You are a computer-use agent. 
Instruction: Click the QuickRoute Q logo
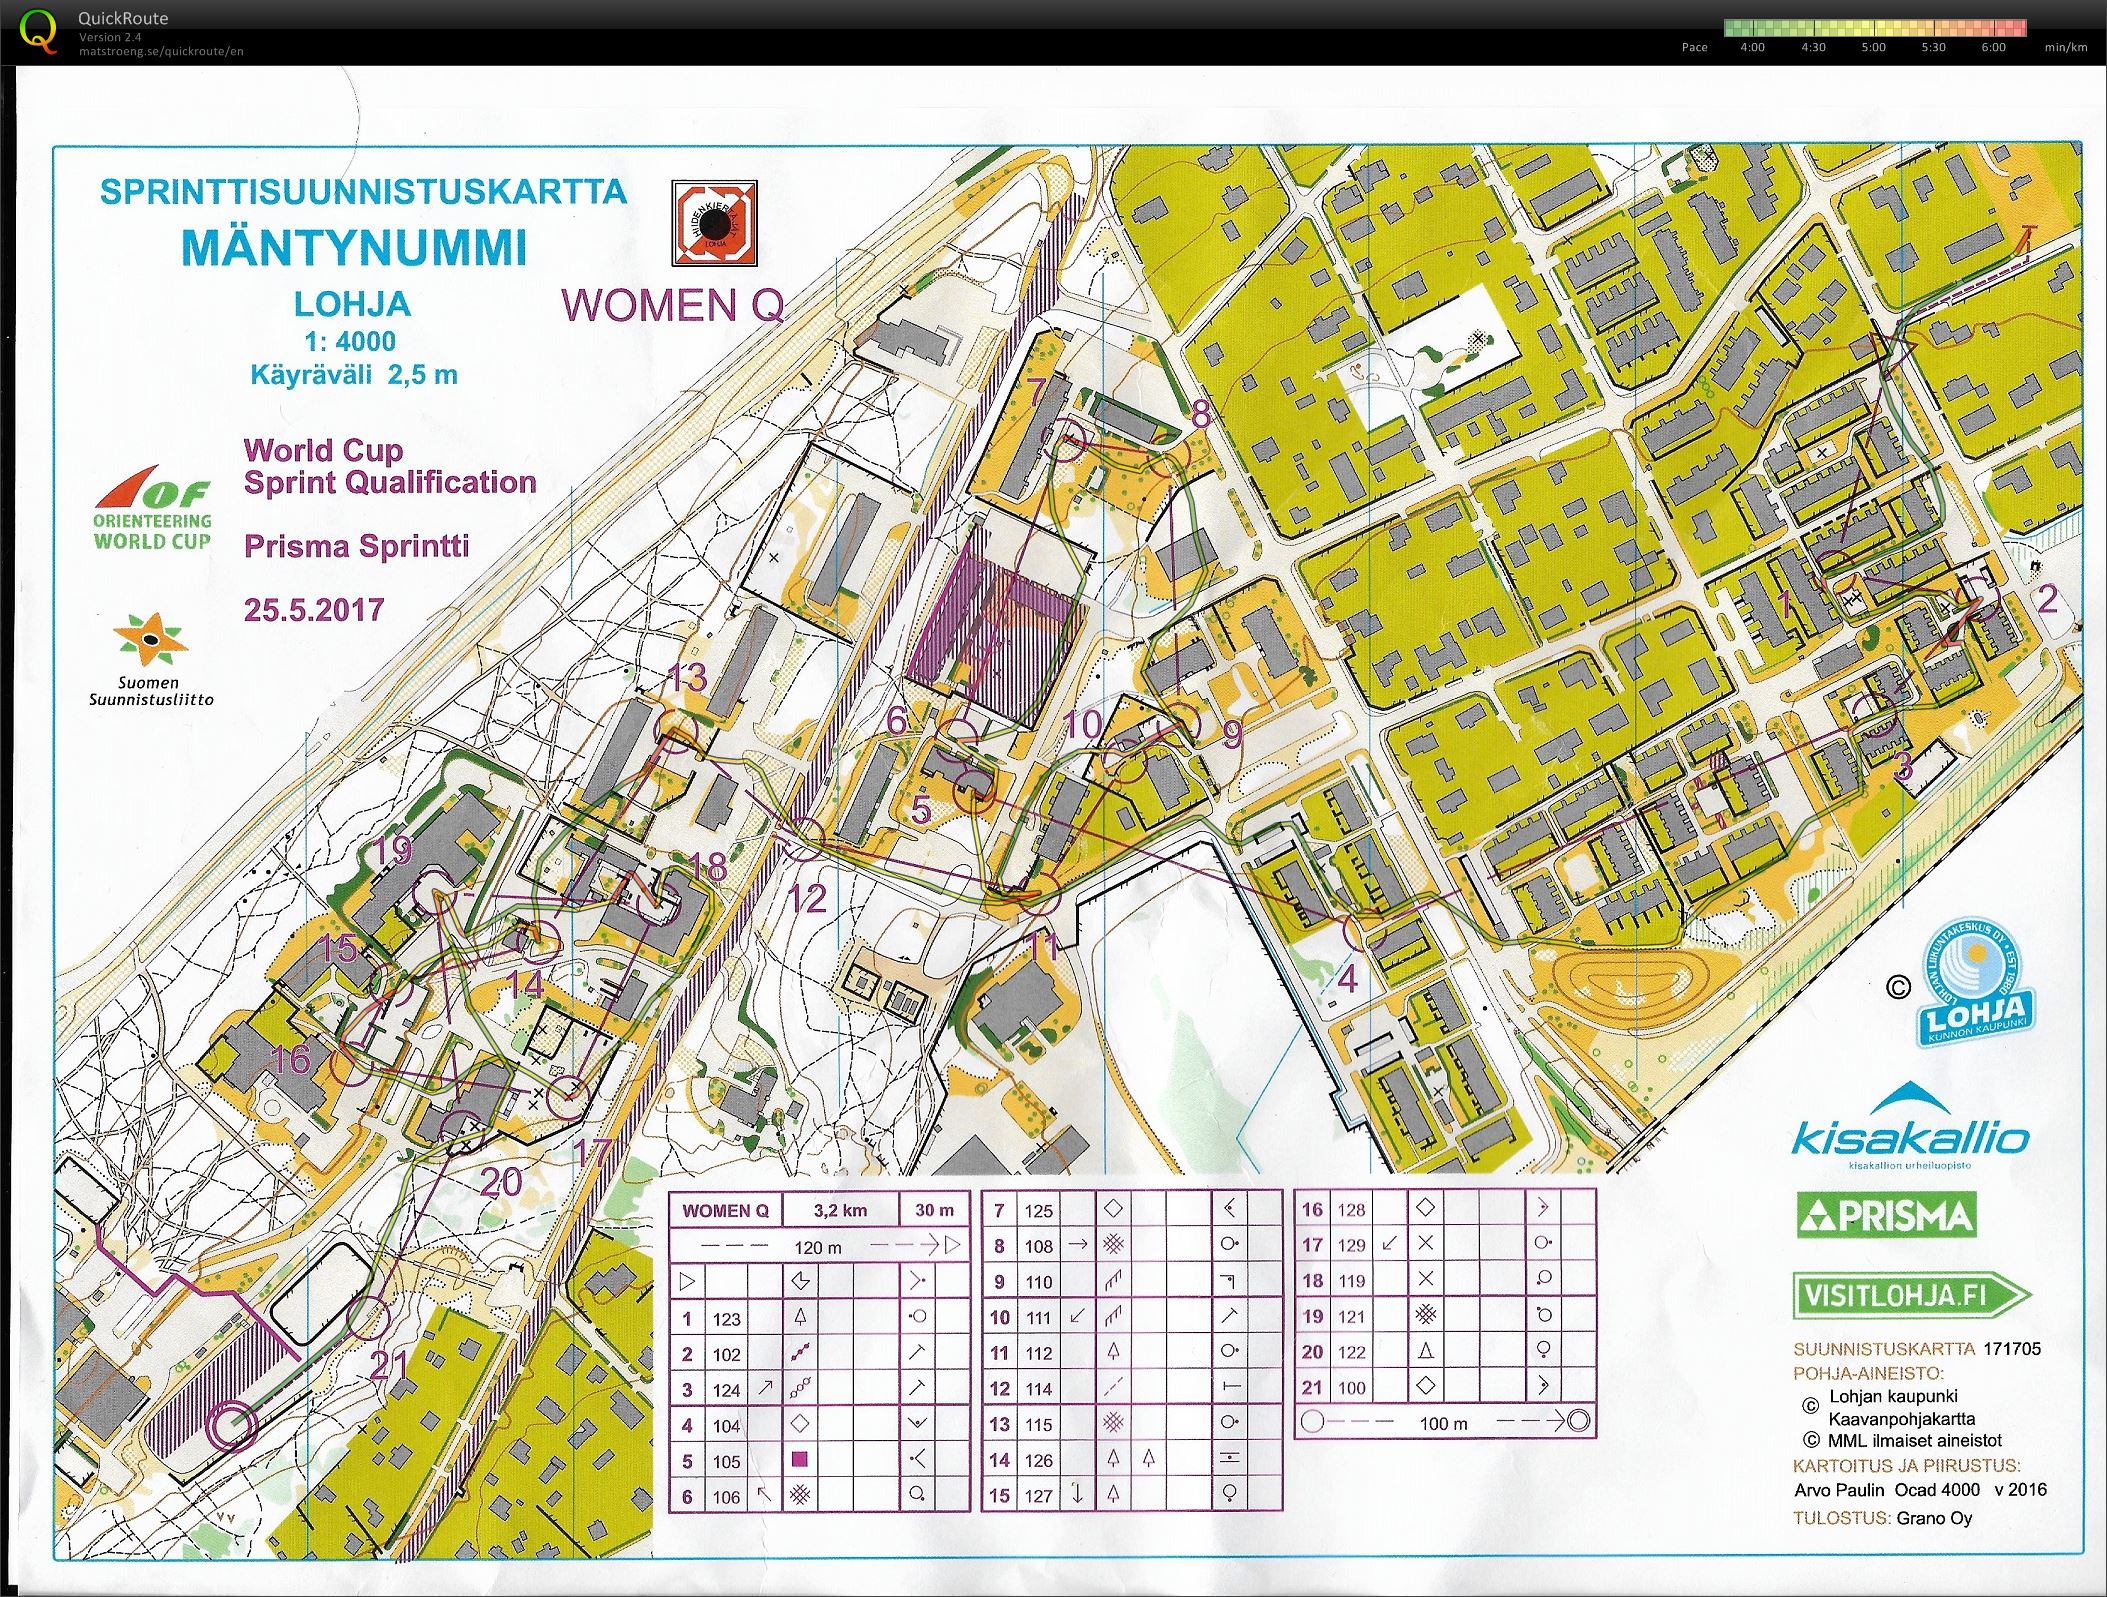click(40, 32)
